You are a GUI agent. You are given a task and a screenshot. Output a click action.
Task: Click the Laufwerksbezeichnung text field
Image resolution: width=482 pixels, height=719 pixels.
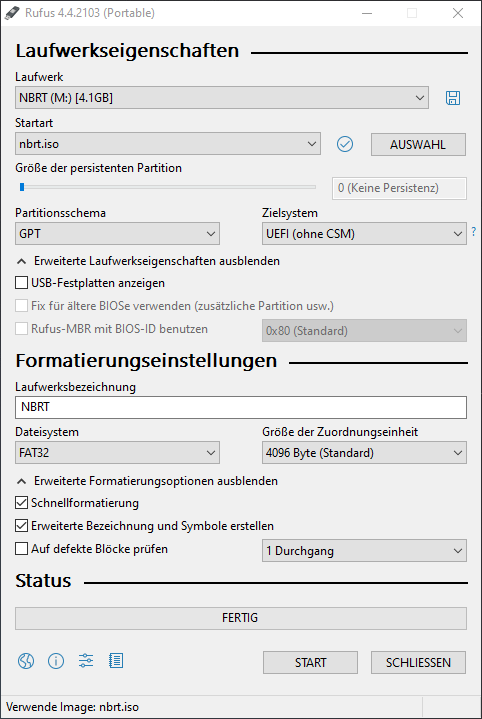coord(241,407)
